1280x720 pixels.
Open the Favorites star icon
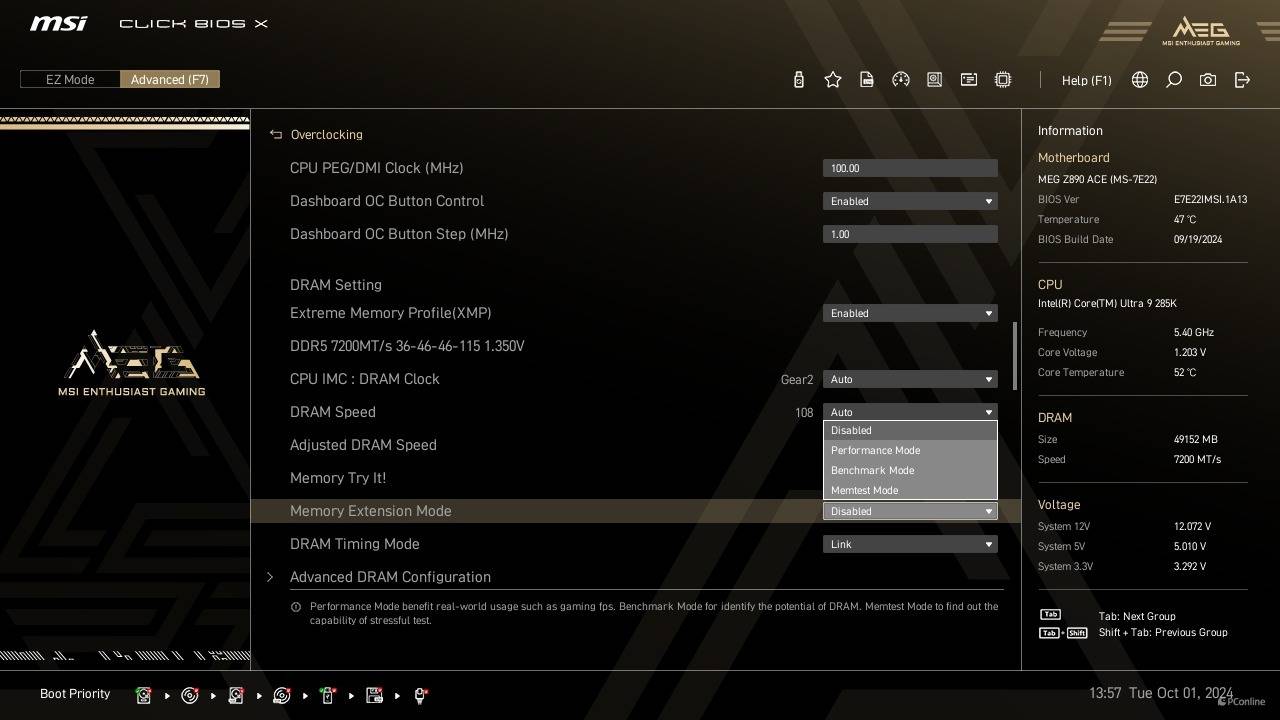[x=832, y=80]
